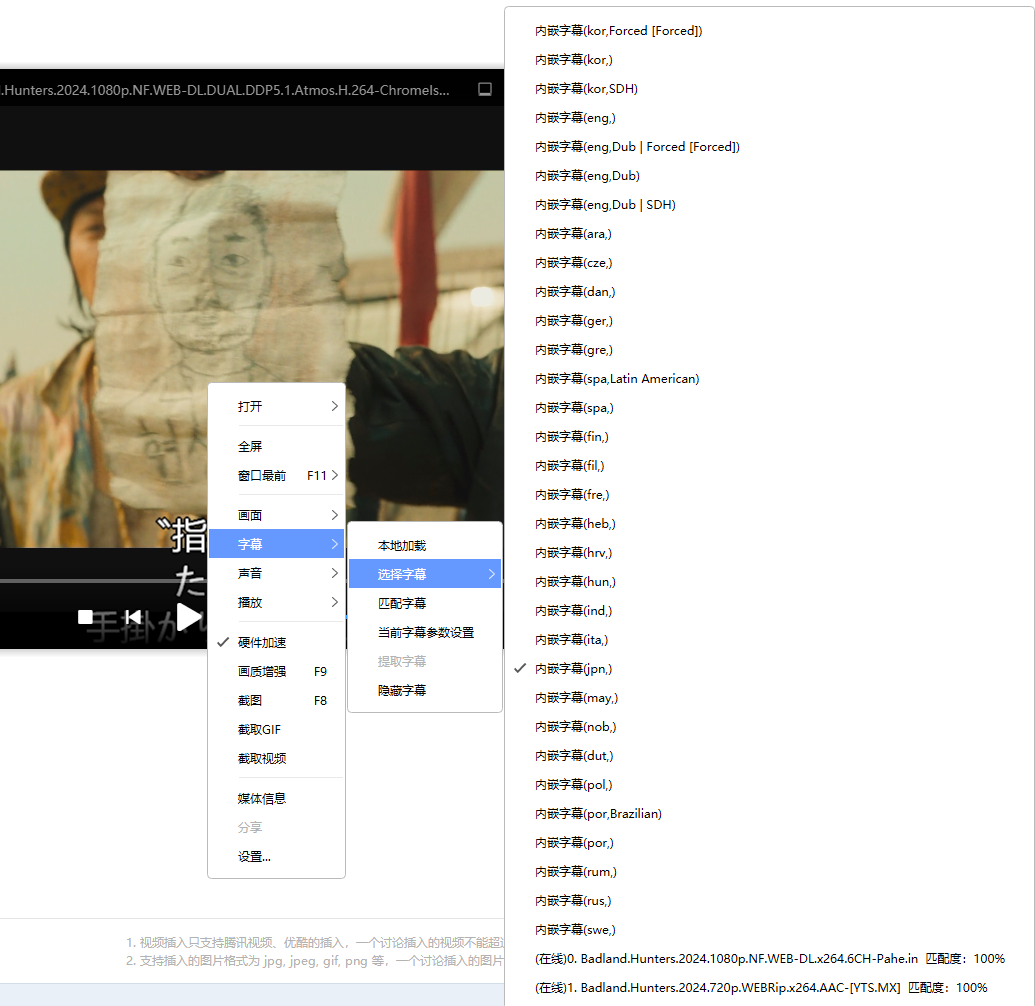The width and height of the screenshot is (1035, 1006).
Task: Select the checked 内嵌字幕(jpn,) subtitle
Action: (573, 668)
